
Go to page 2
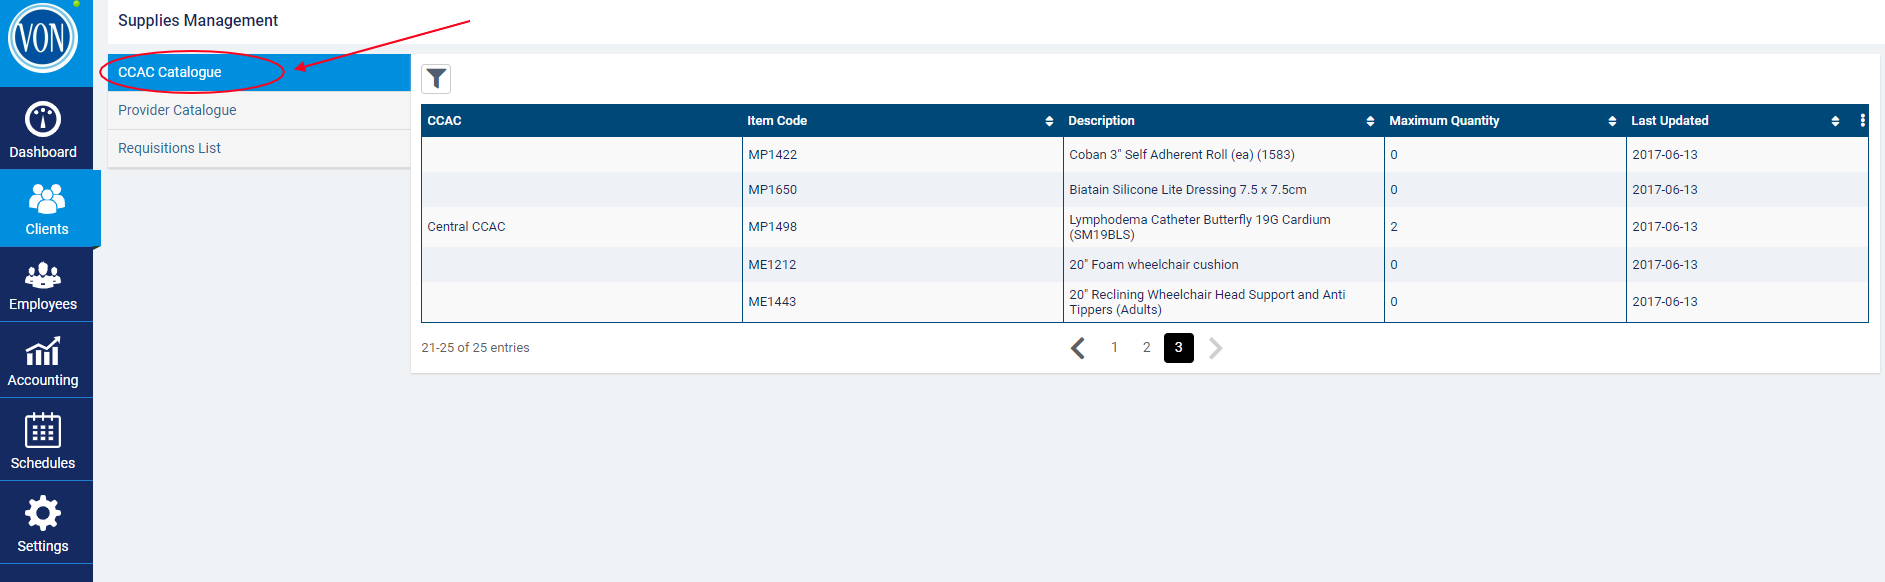[1146, 348]
